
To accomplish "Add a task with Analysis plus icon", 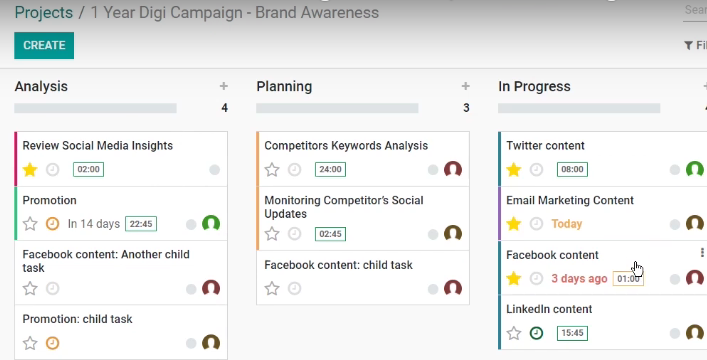I will [224, 86].
